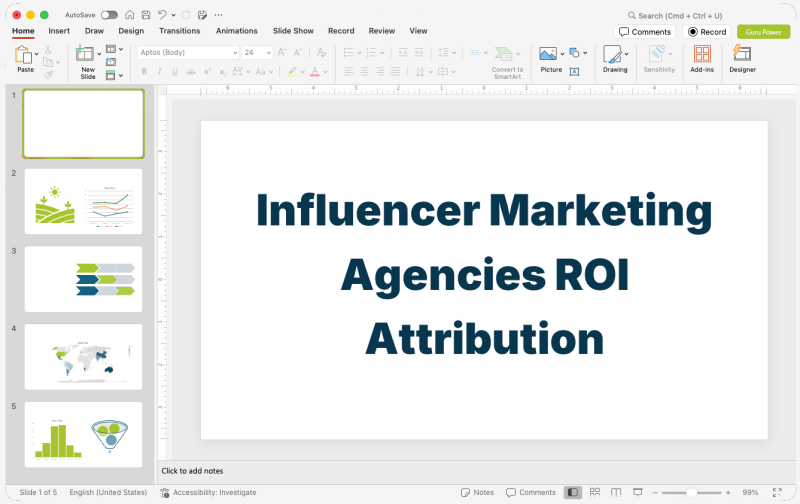Click the Drawing icon
The width and height of the screenshot is (800, 504).
(x=612, y=54)
